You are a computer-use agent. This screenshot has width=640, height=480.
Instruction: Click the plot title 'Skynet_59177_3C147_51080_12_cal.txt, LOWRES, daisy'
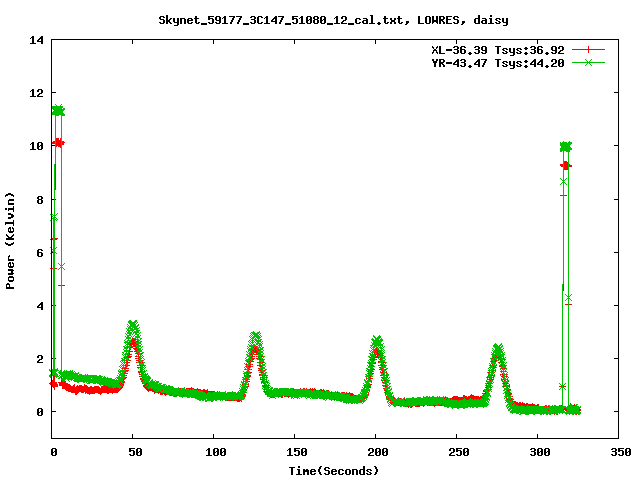[333, 20]
